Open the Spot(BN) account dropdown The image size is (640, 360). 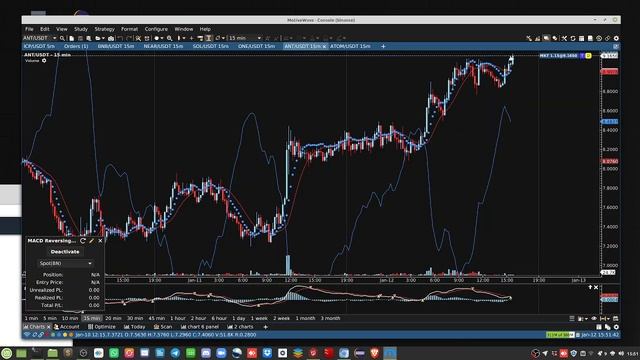pos(65,263)
